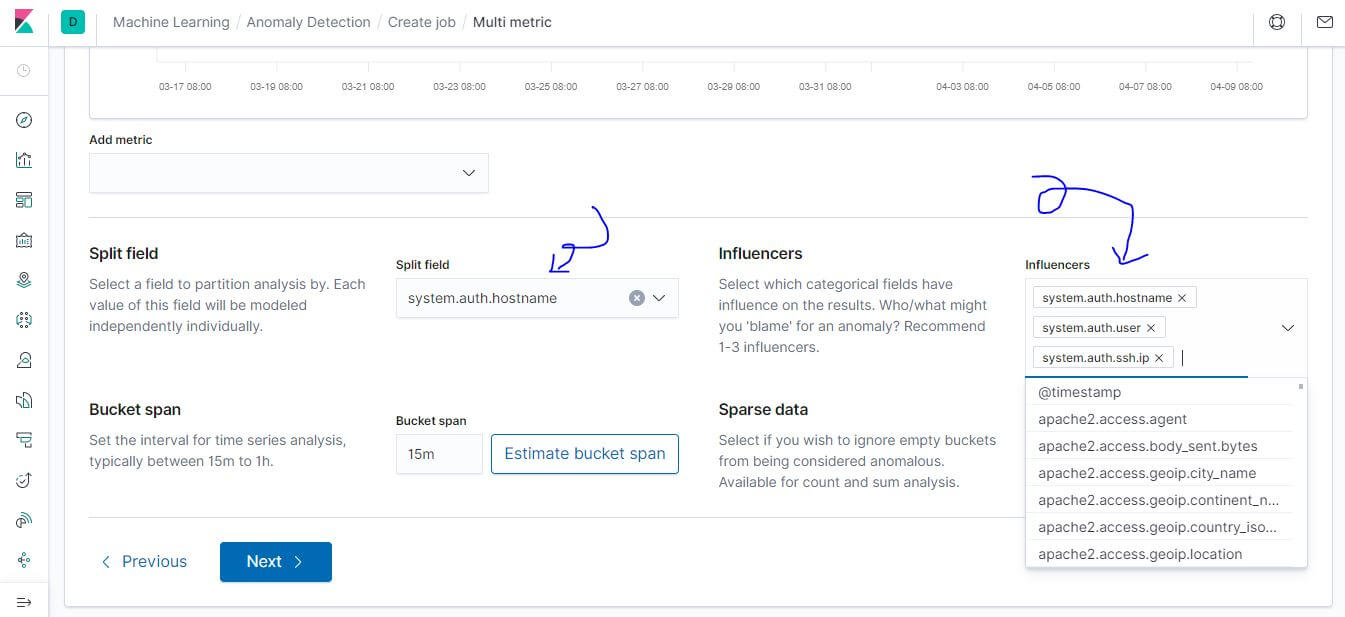Collapse the navigation sidebar
Image resolution: width=1345 pixels, height=617 pixels.
[24, 603]
